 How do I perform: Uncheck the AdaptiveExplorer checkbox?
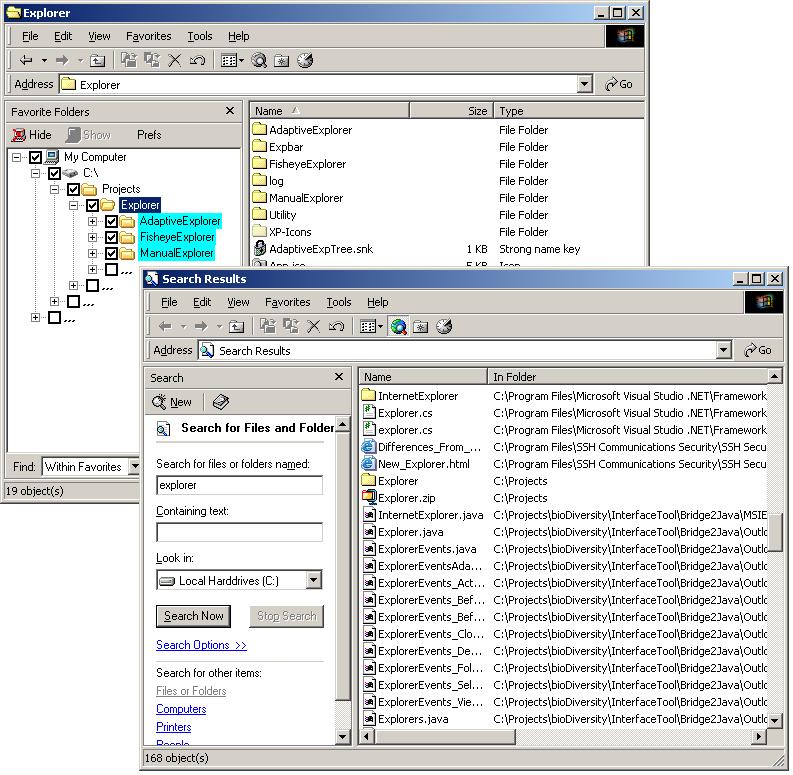111,222
